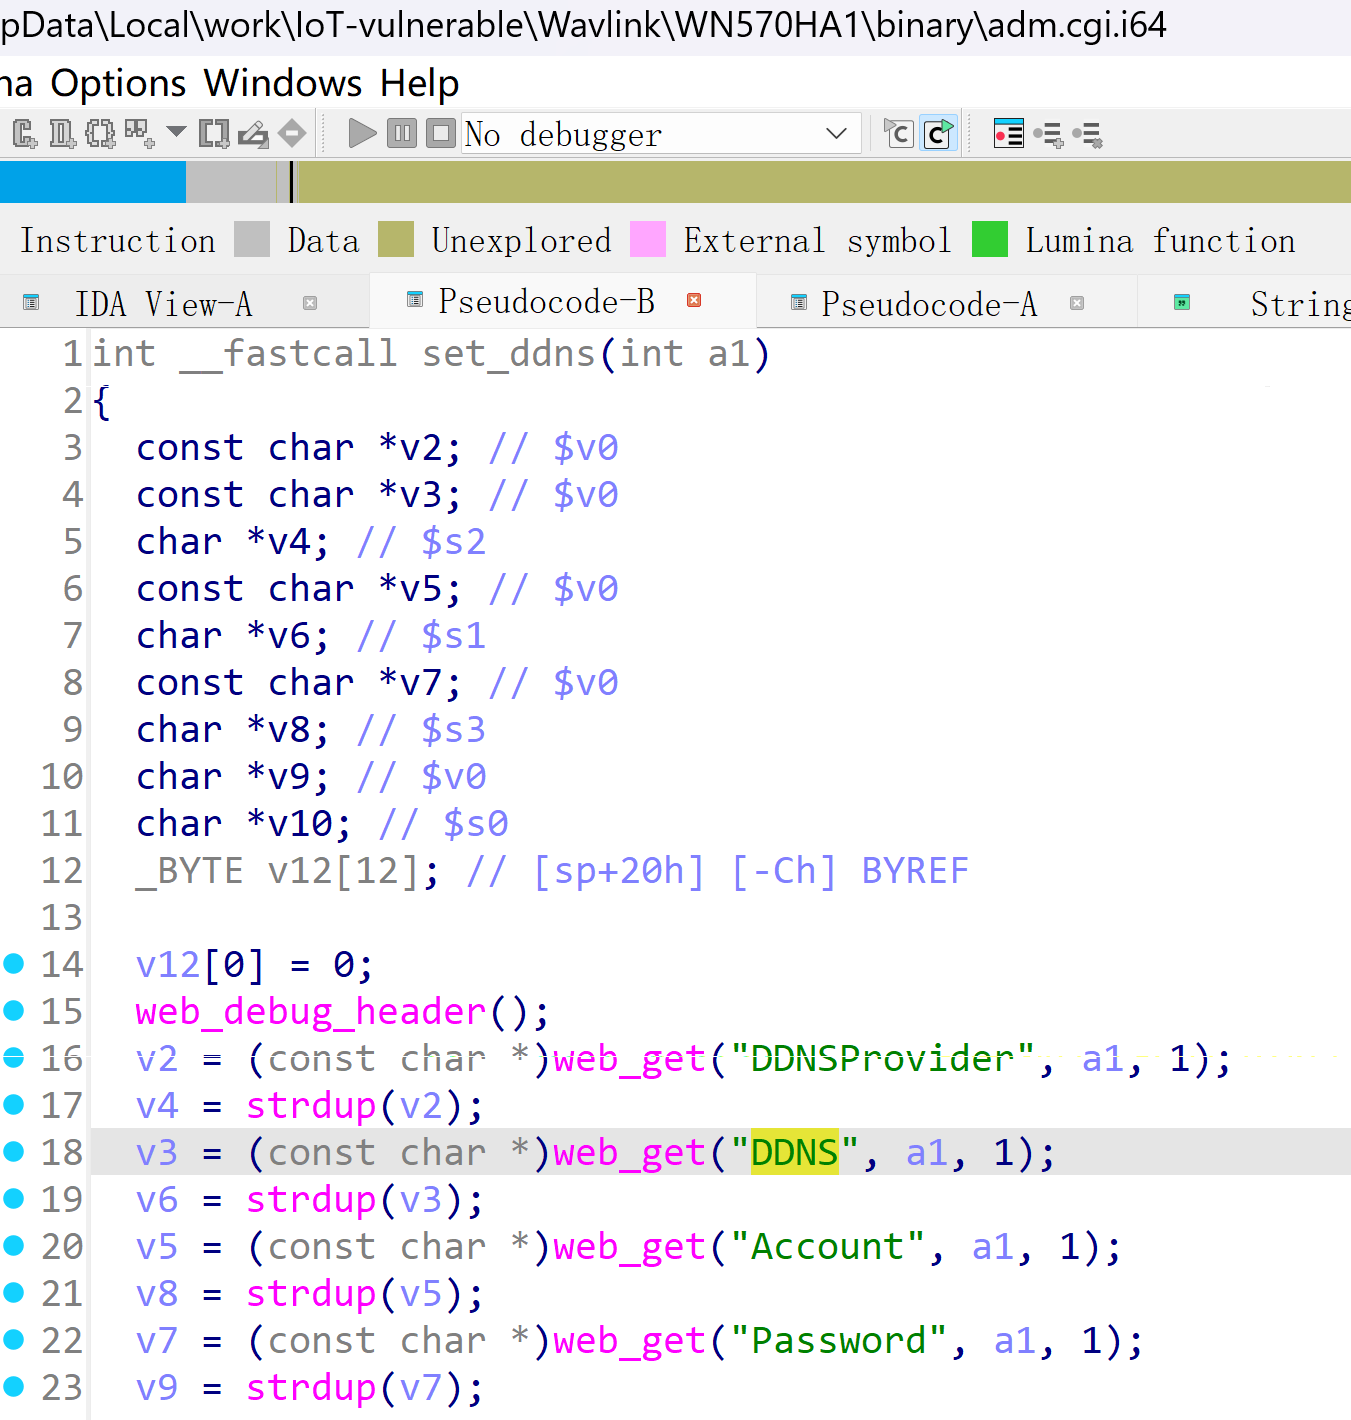The width and height of the screenshot is (1351, 1420).
Task: Click the set_ddns function name
Action: (x=509, y=354)
